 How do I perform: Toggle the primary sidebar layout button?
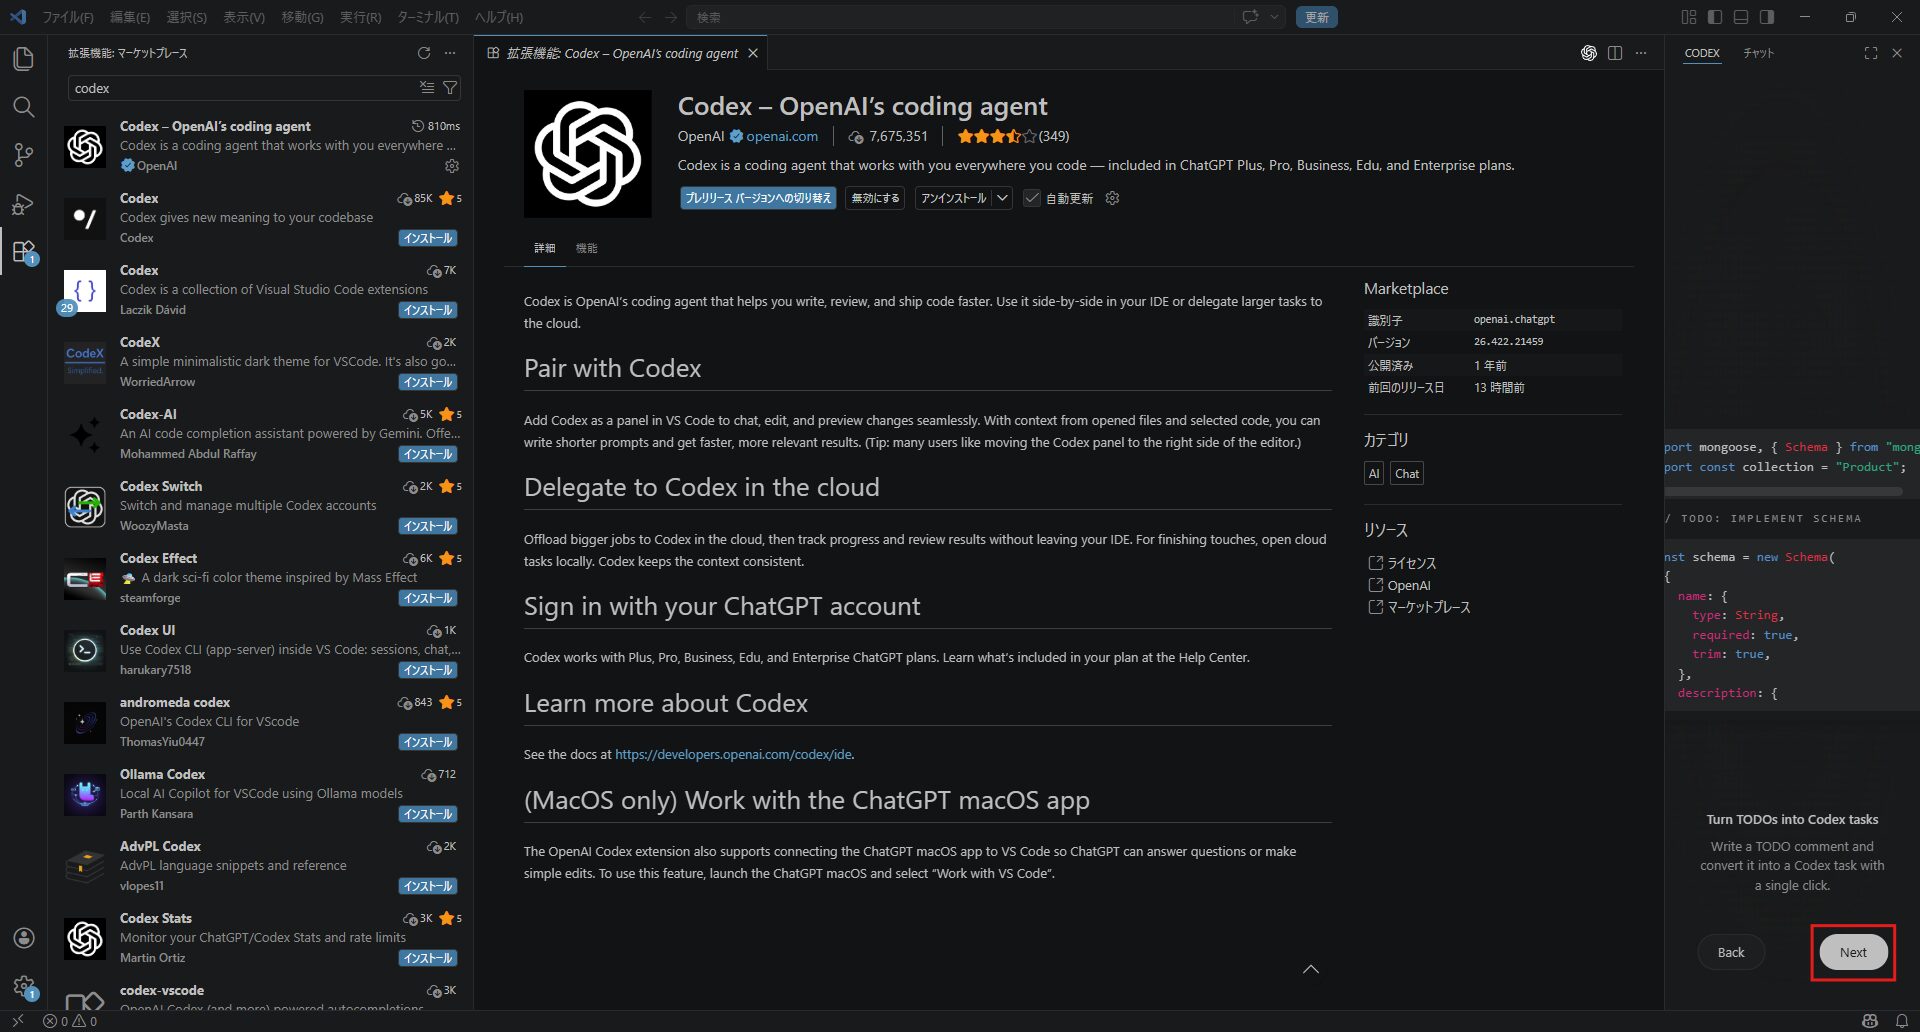(1715, 17)
